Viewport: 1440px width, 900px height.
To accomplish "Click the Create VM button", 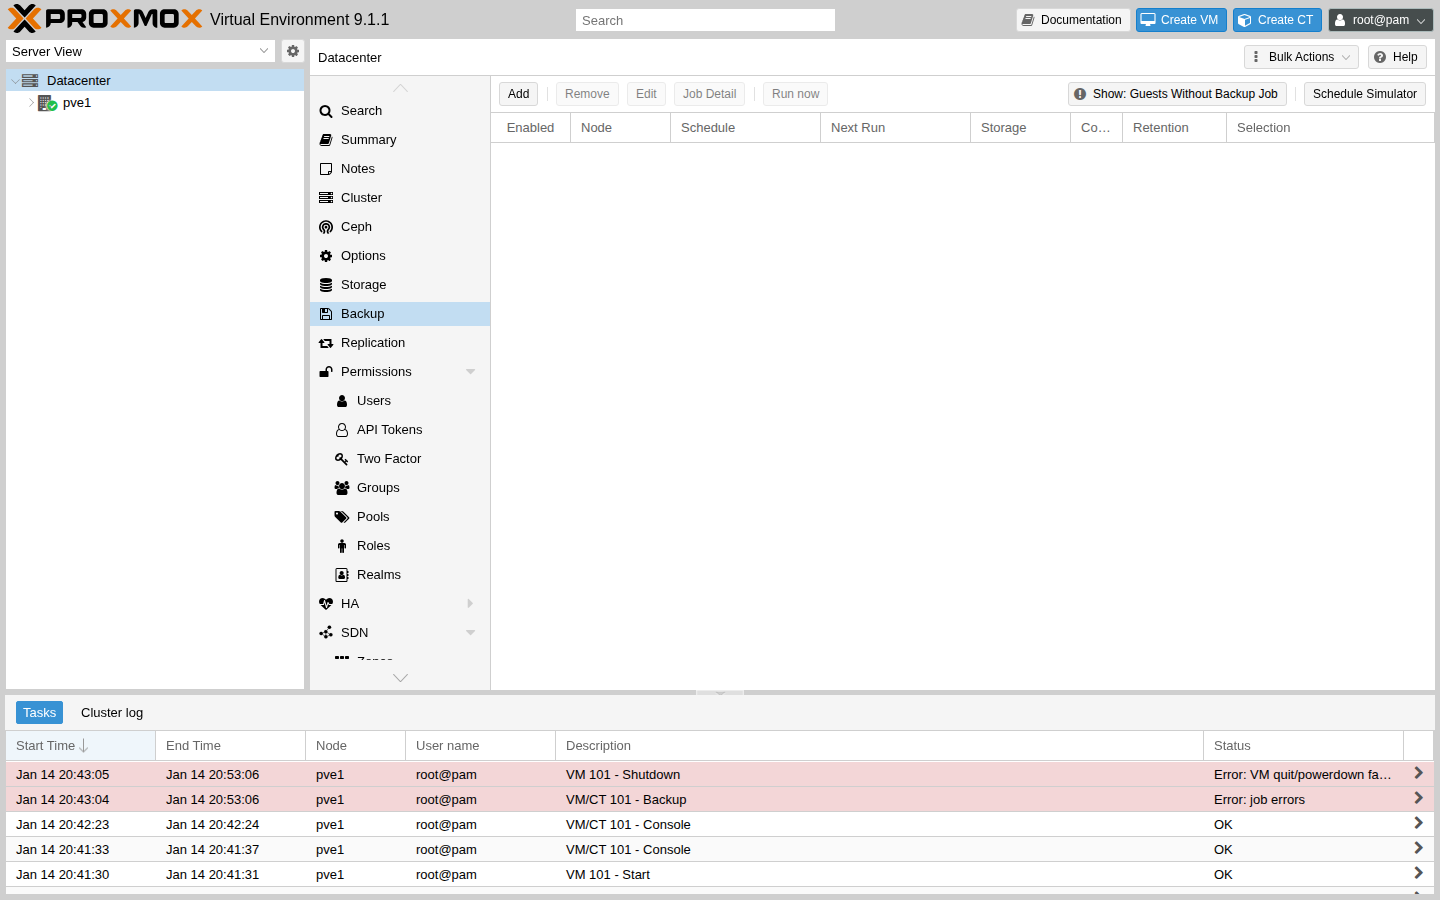I will coord(1181,19).
